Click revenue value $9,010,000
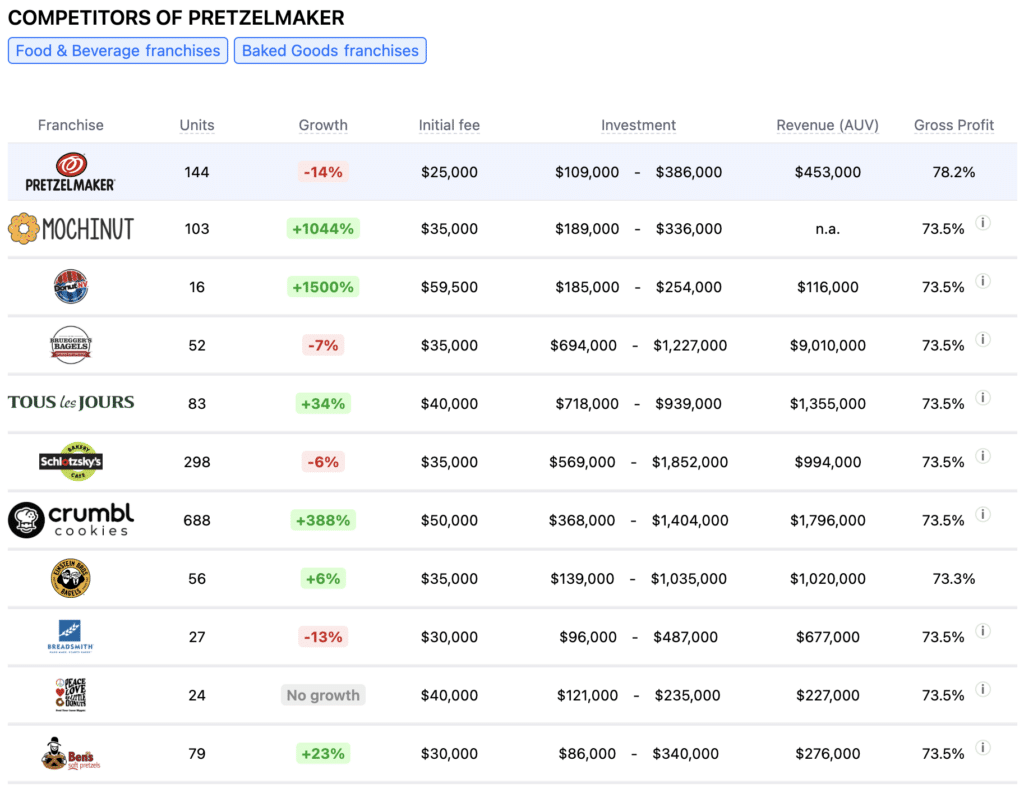This screenshot has height=793, width=1024. [x=827, y=346]
